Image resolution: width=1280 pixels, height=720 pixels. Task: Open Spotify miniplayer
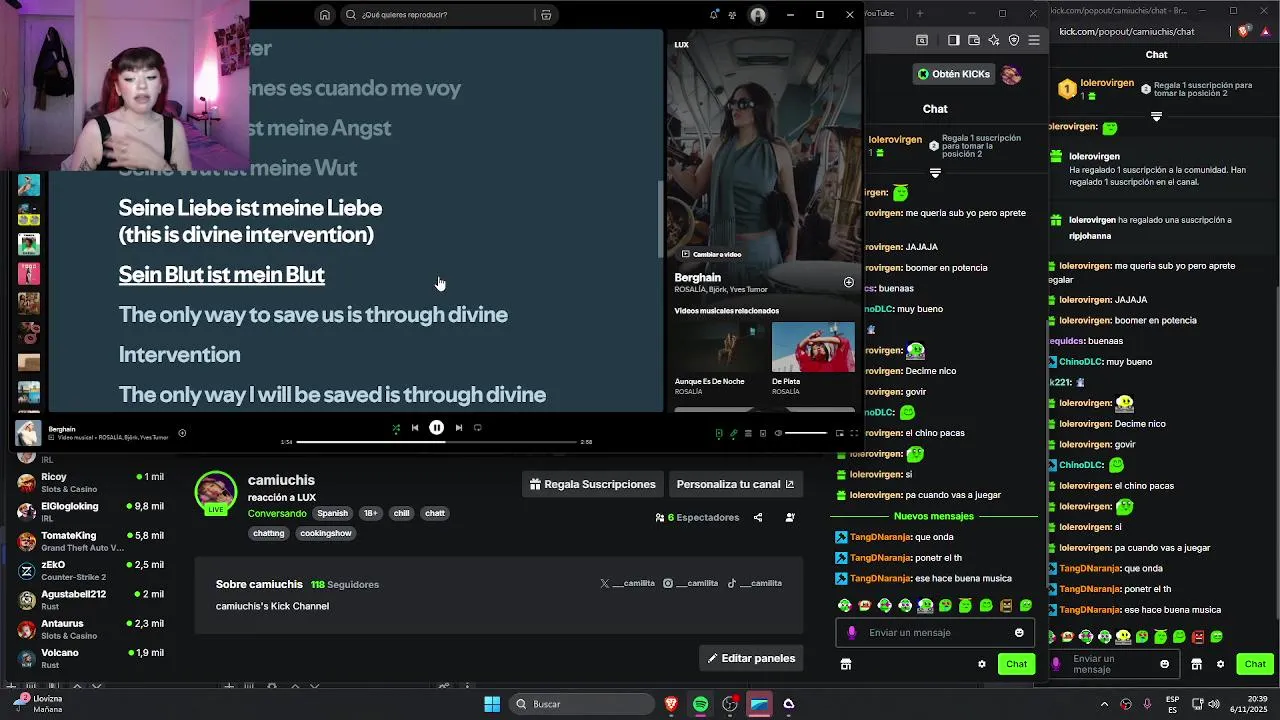tap(840, 433)
